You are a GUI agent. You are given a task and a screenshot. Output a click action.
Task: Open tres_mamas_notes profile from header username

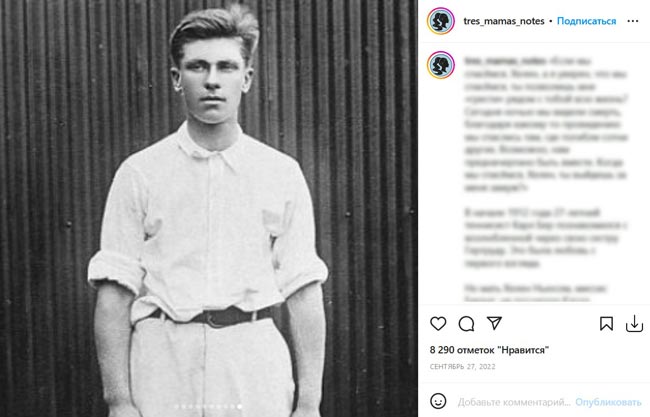(x=504, y=21)
